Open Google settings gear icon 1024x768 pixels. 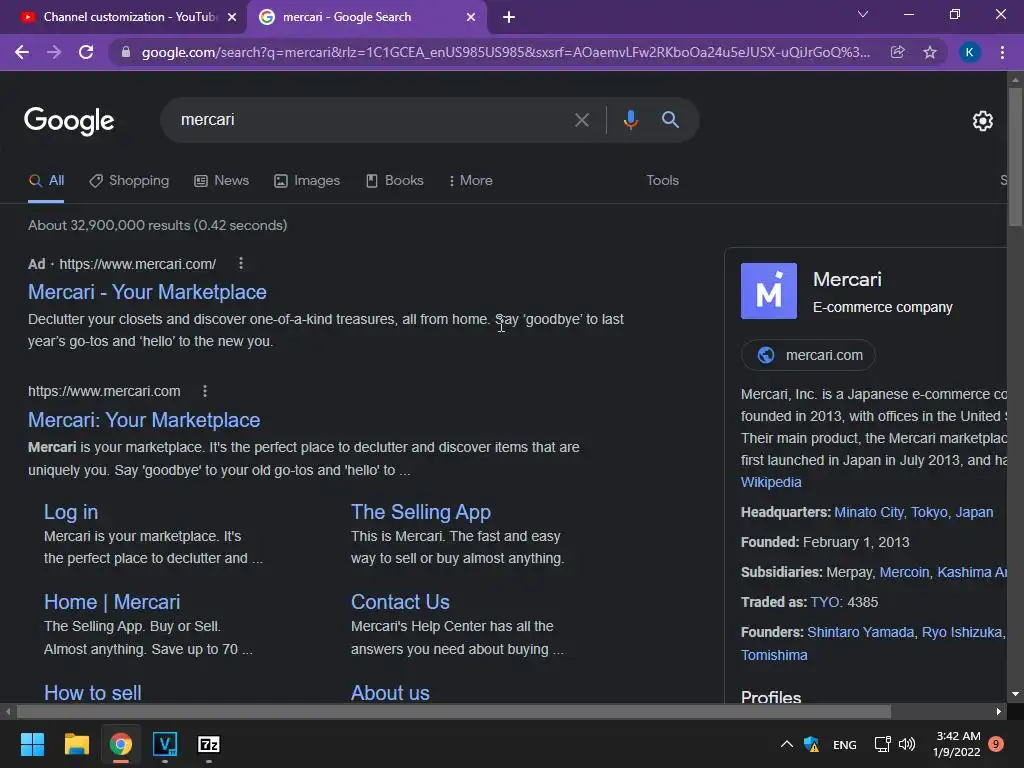983,121
